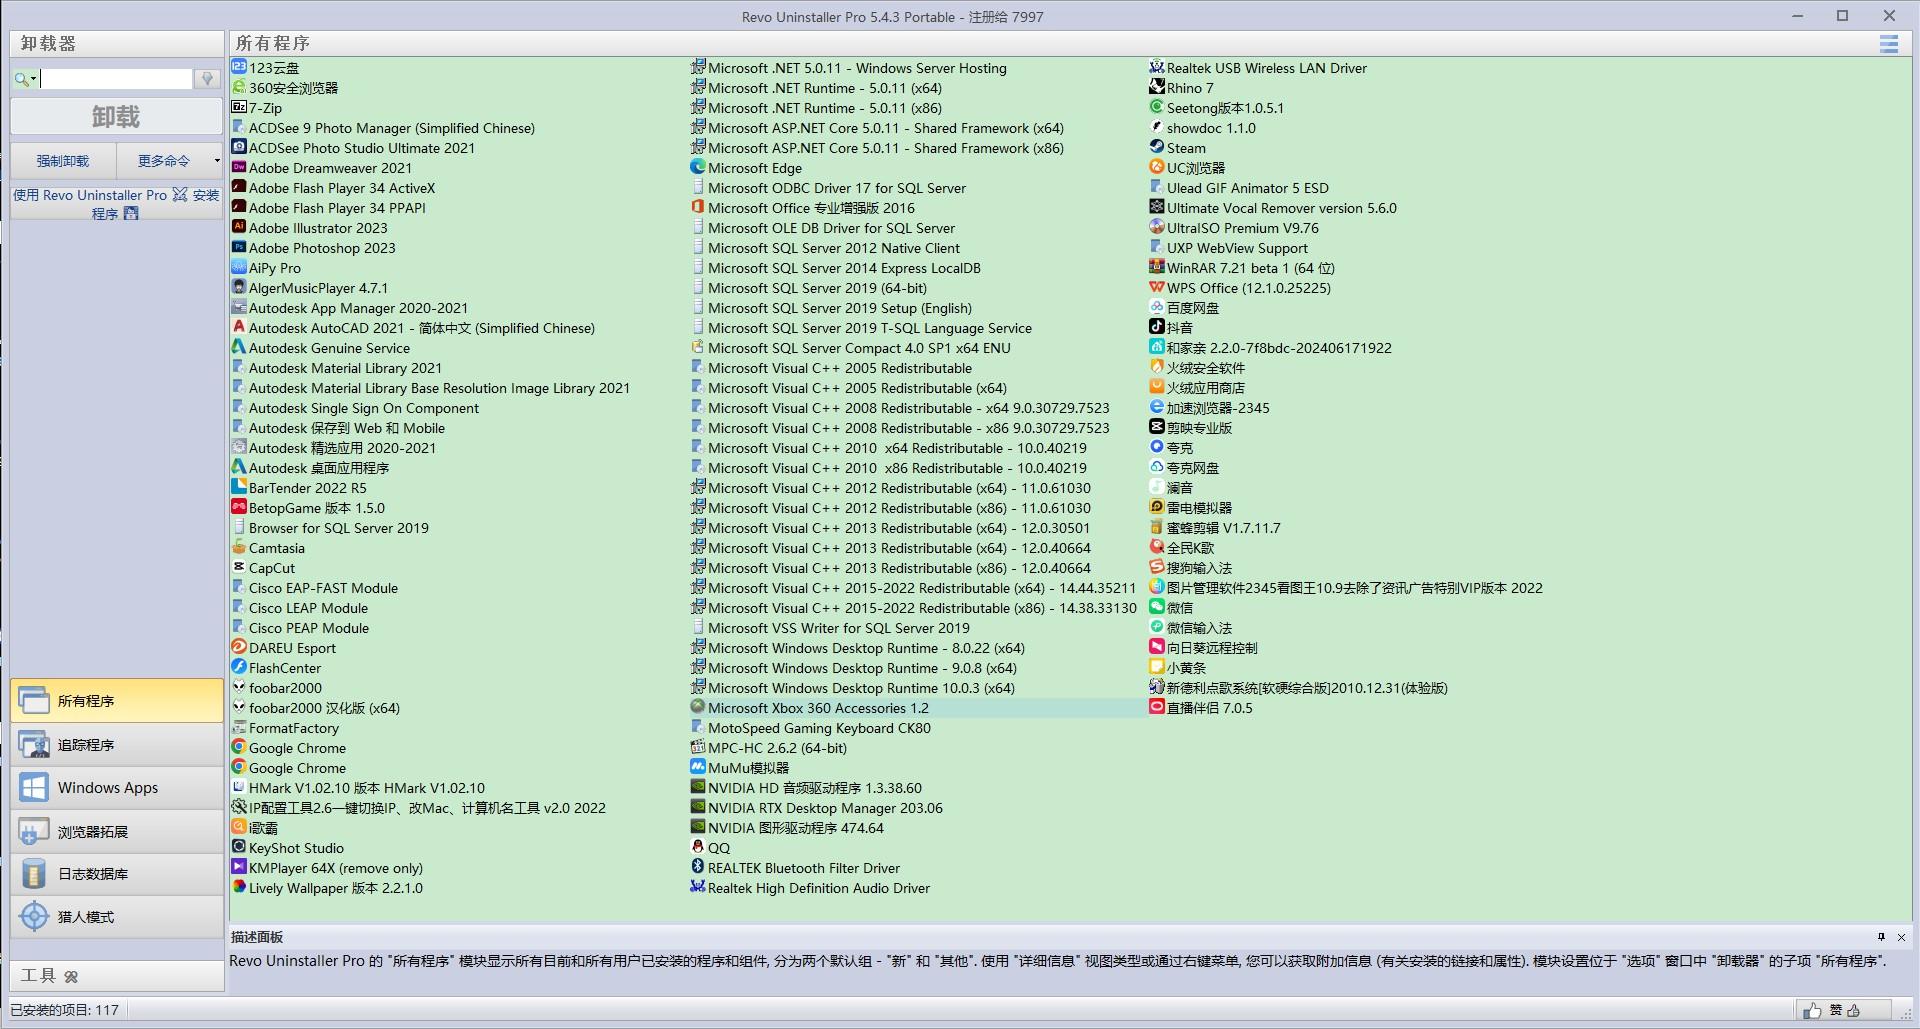Image resolution: width=1920 pixels, height=1029 pixels.
Task: Click the Adobe Photoshop 2023 icon
Action: tap(239, 248)
